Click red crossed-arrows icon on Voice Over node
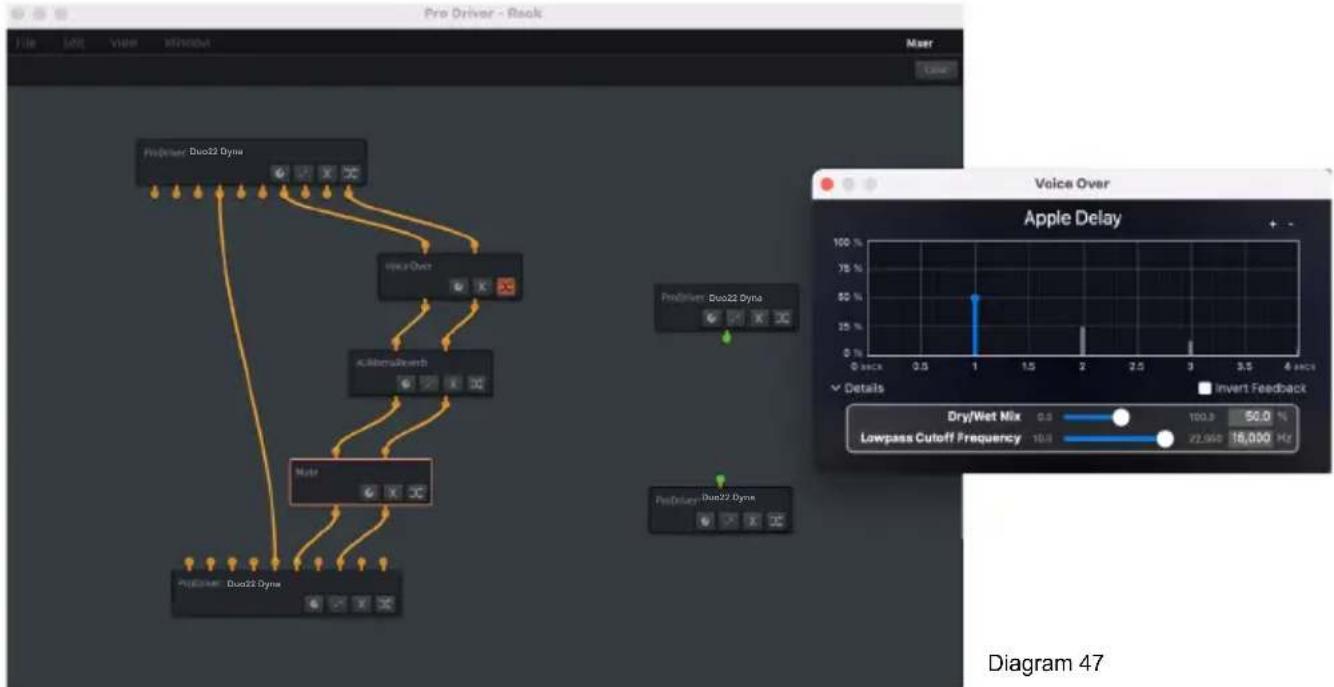Screen dimensions: 1334x687 pos(506,286)
